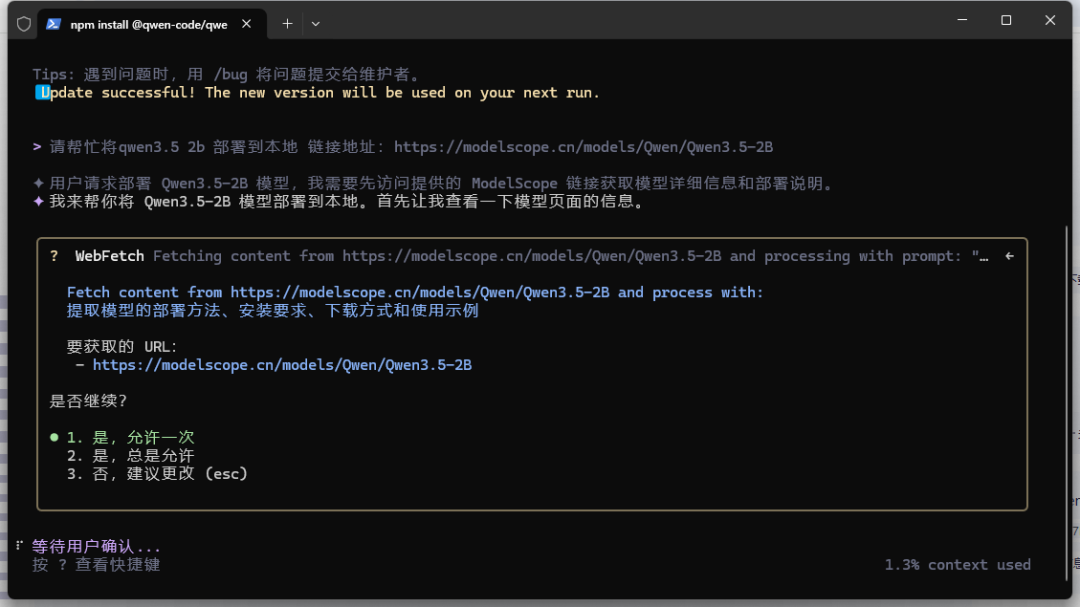
Task: Click the 按 ? 查看快捷键 hint
Action: (96, 565)
